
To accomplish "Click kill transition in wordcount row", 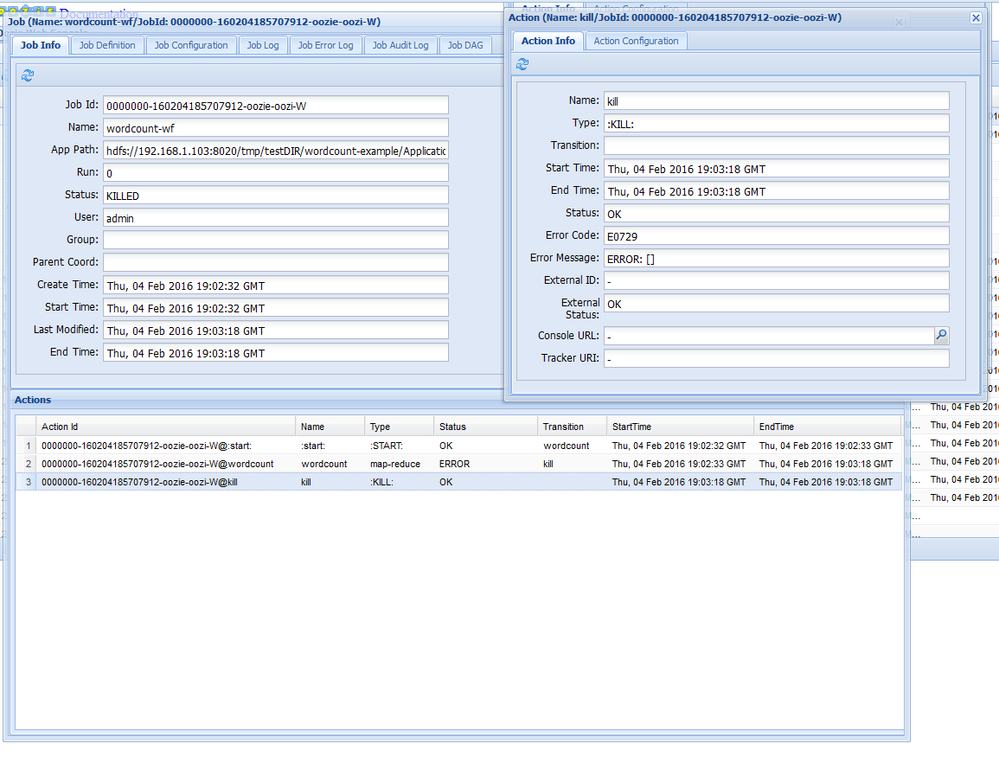I will [x=548, y=464].
